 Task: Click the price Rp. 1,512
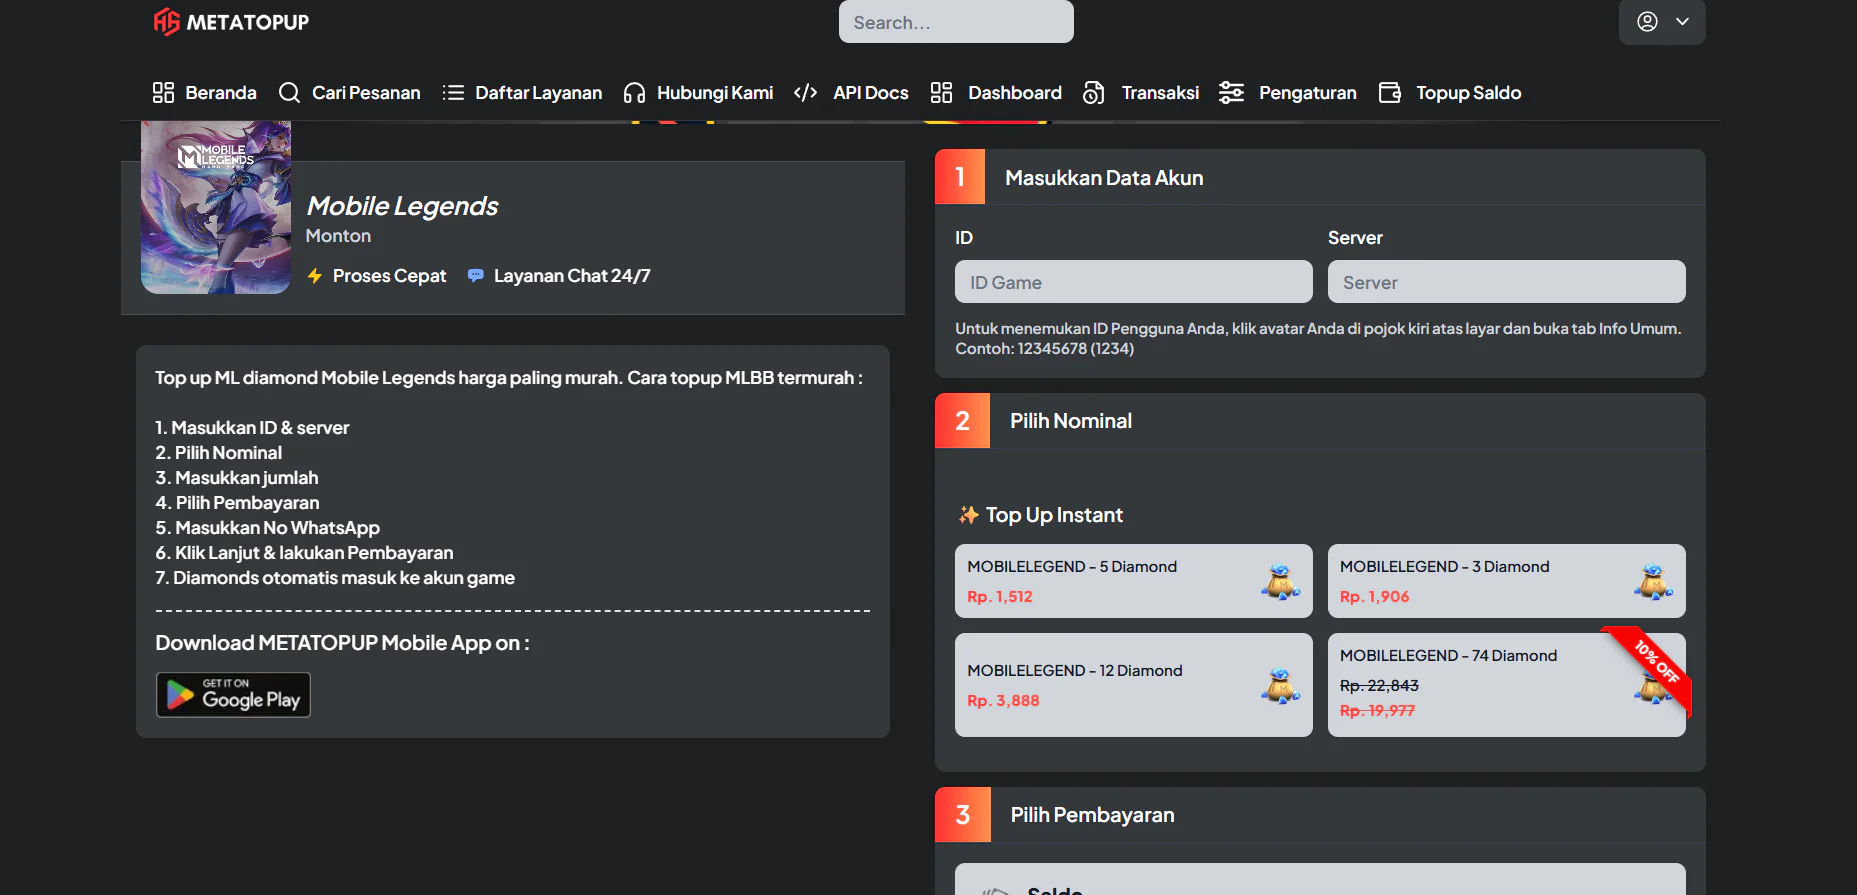(1000, 597)
